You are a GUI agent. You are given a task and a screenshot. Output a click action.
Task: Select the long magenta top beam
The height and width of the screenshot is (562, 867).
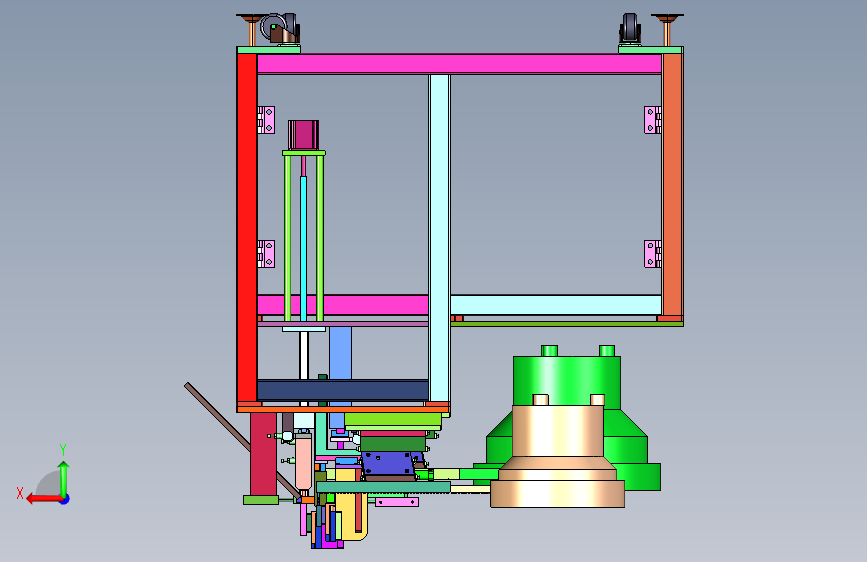459,64
